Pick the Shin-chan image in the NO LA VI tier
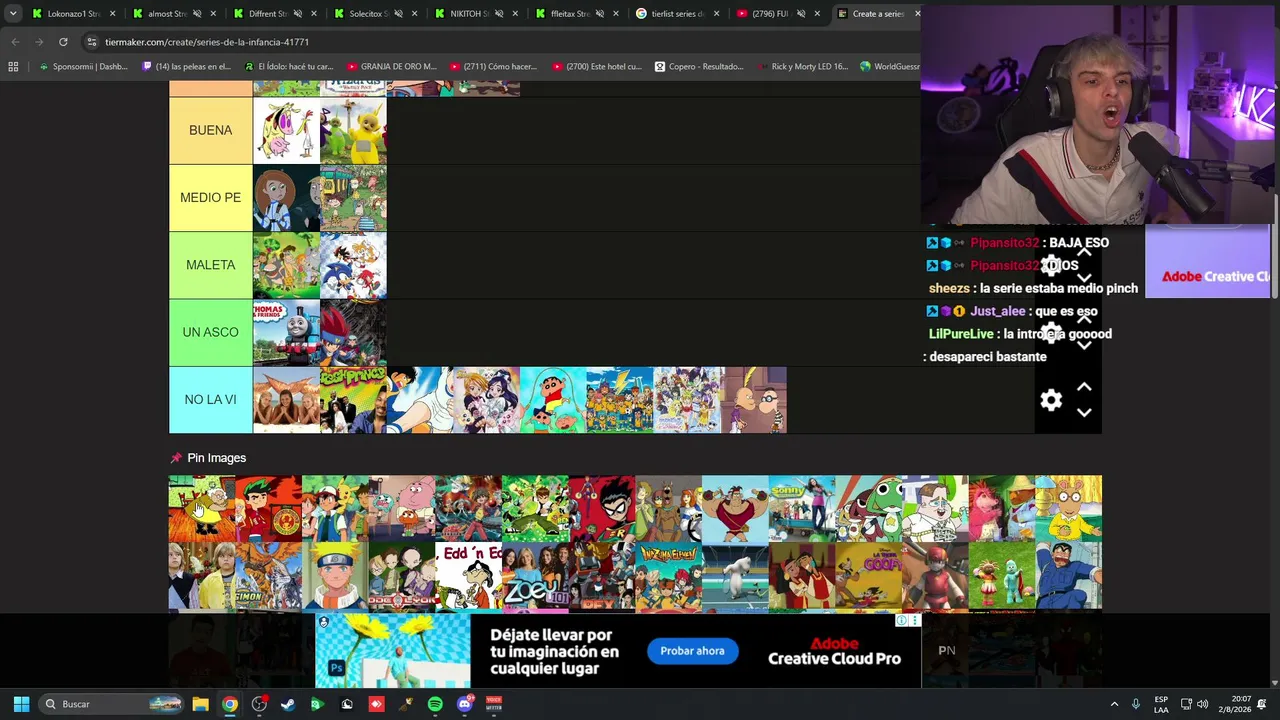1280x720 pixels. point(553,400)
